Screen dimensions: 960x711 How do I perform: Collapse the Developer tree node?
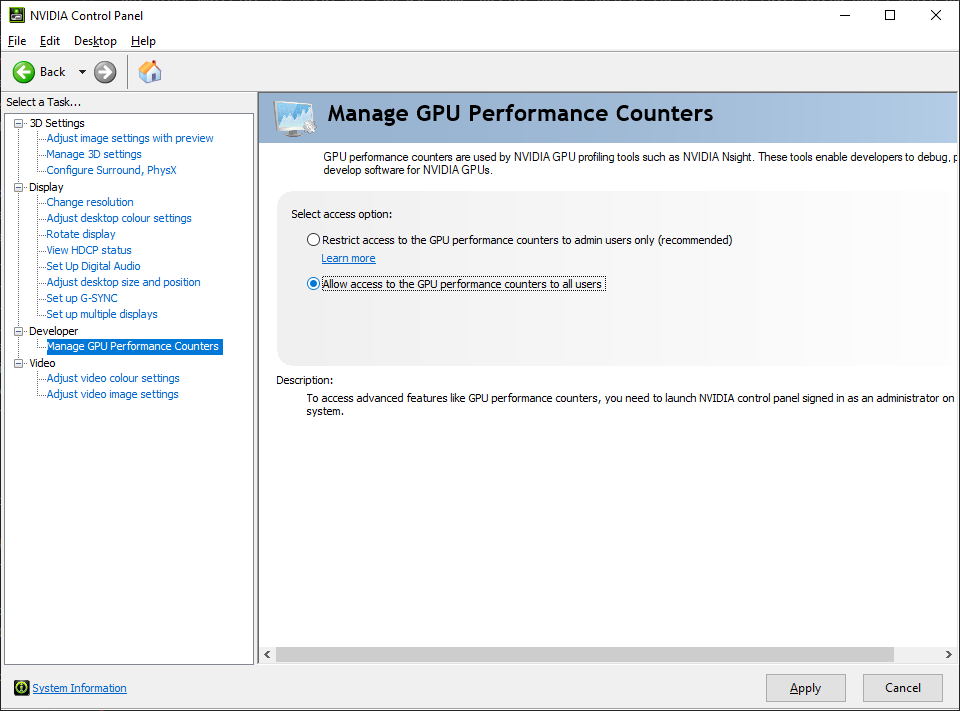(19, 331)
